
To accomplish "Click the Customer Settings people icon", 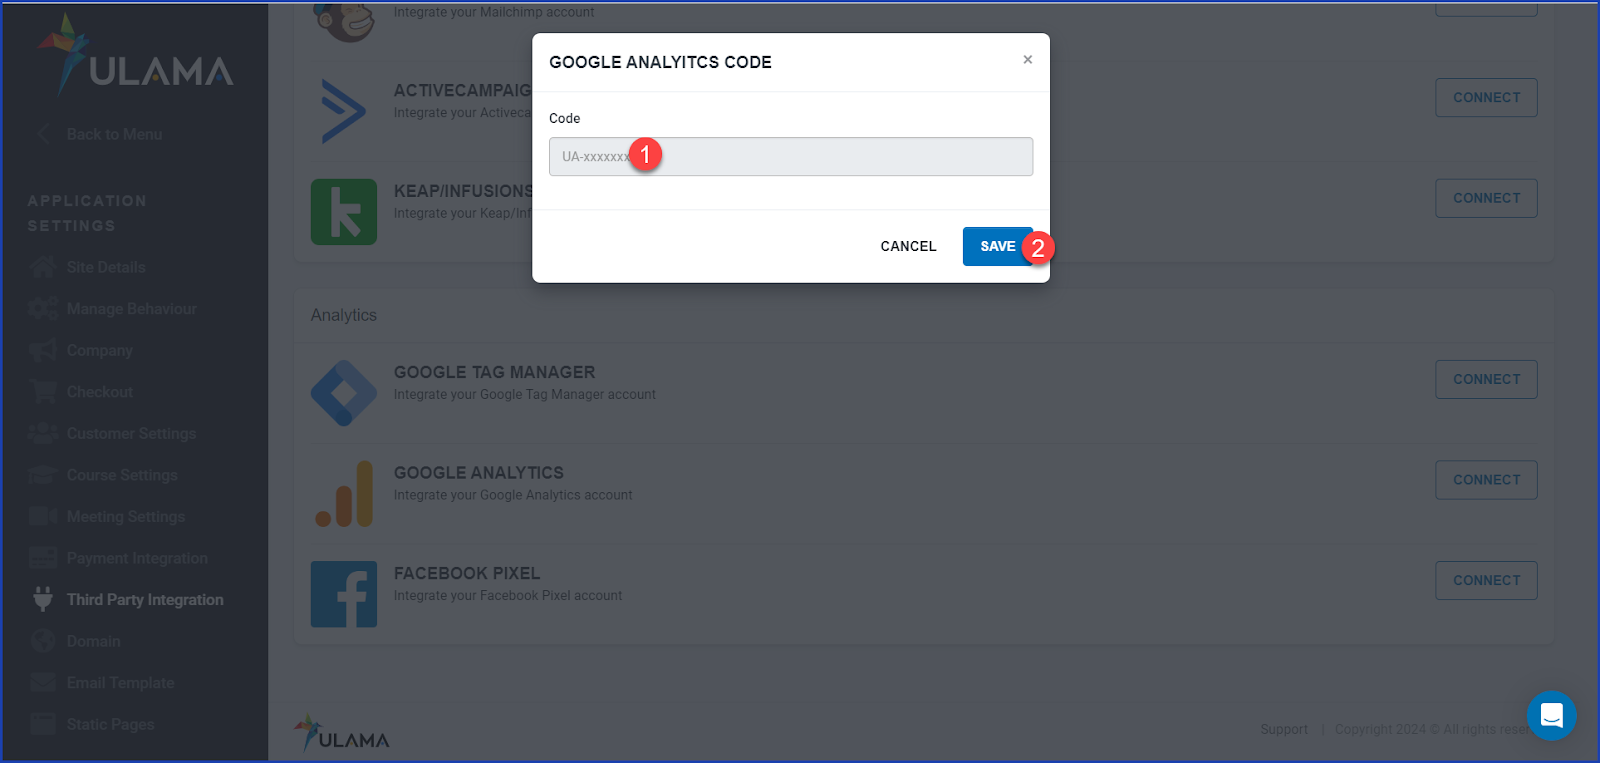I will [x=43, y=433].
